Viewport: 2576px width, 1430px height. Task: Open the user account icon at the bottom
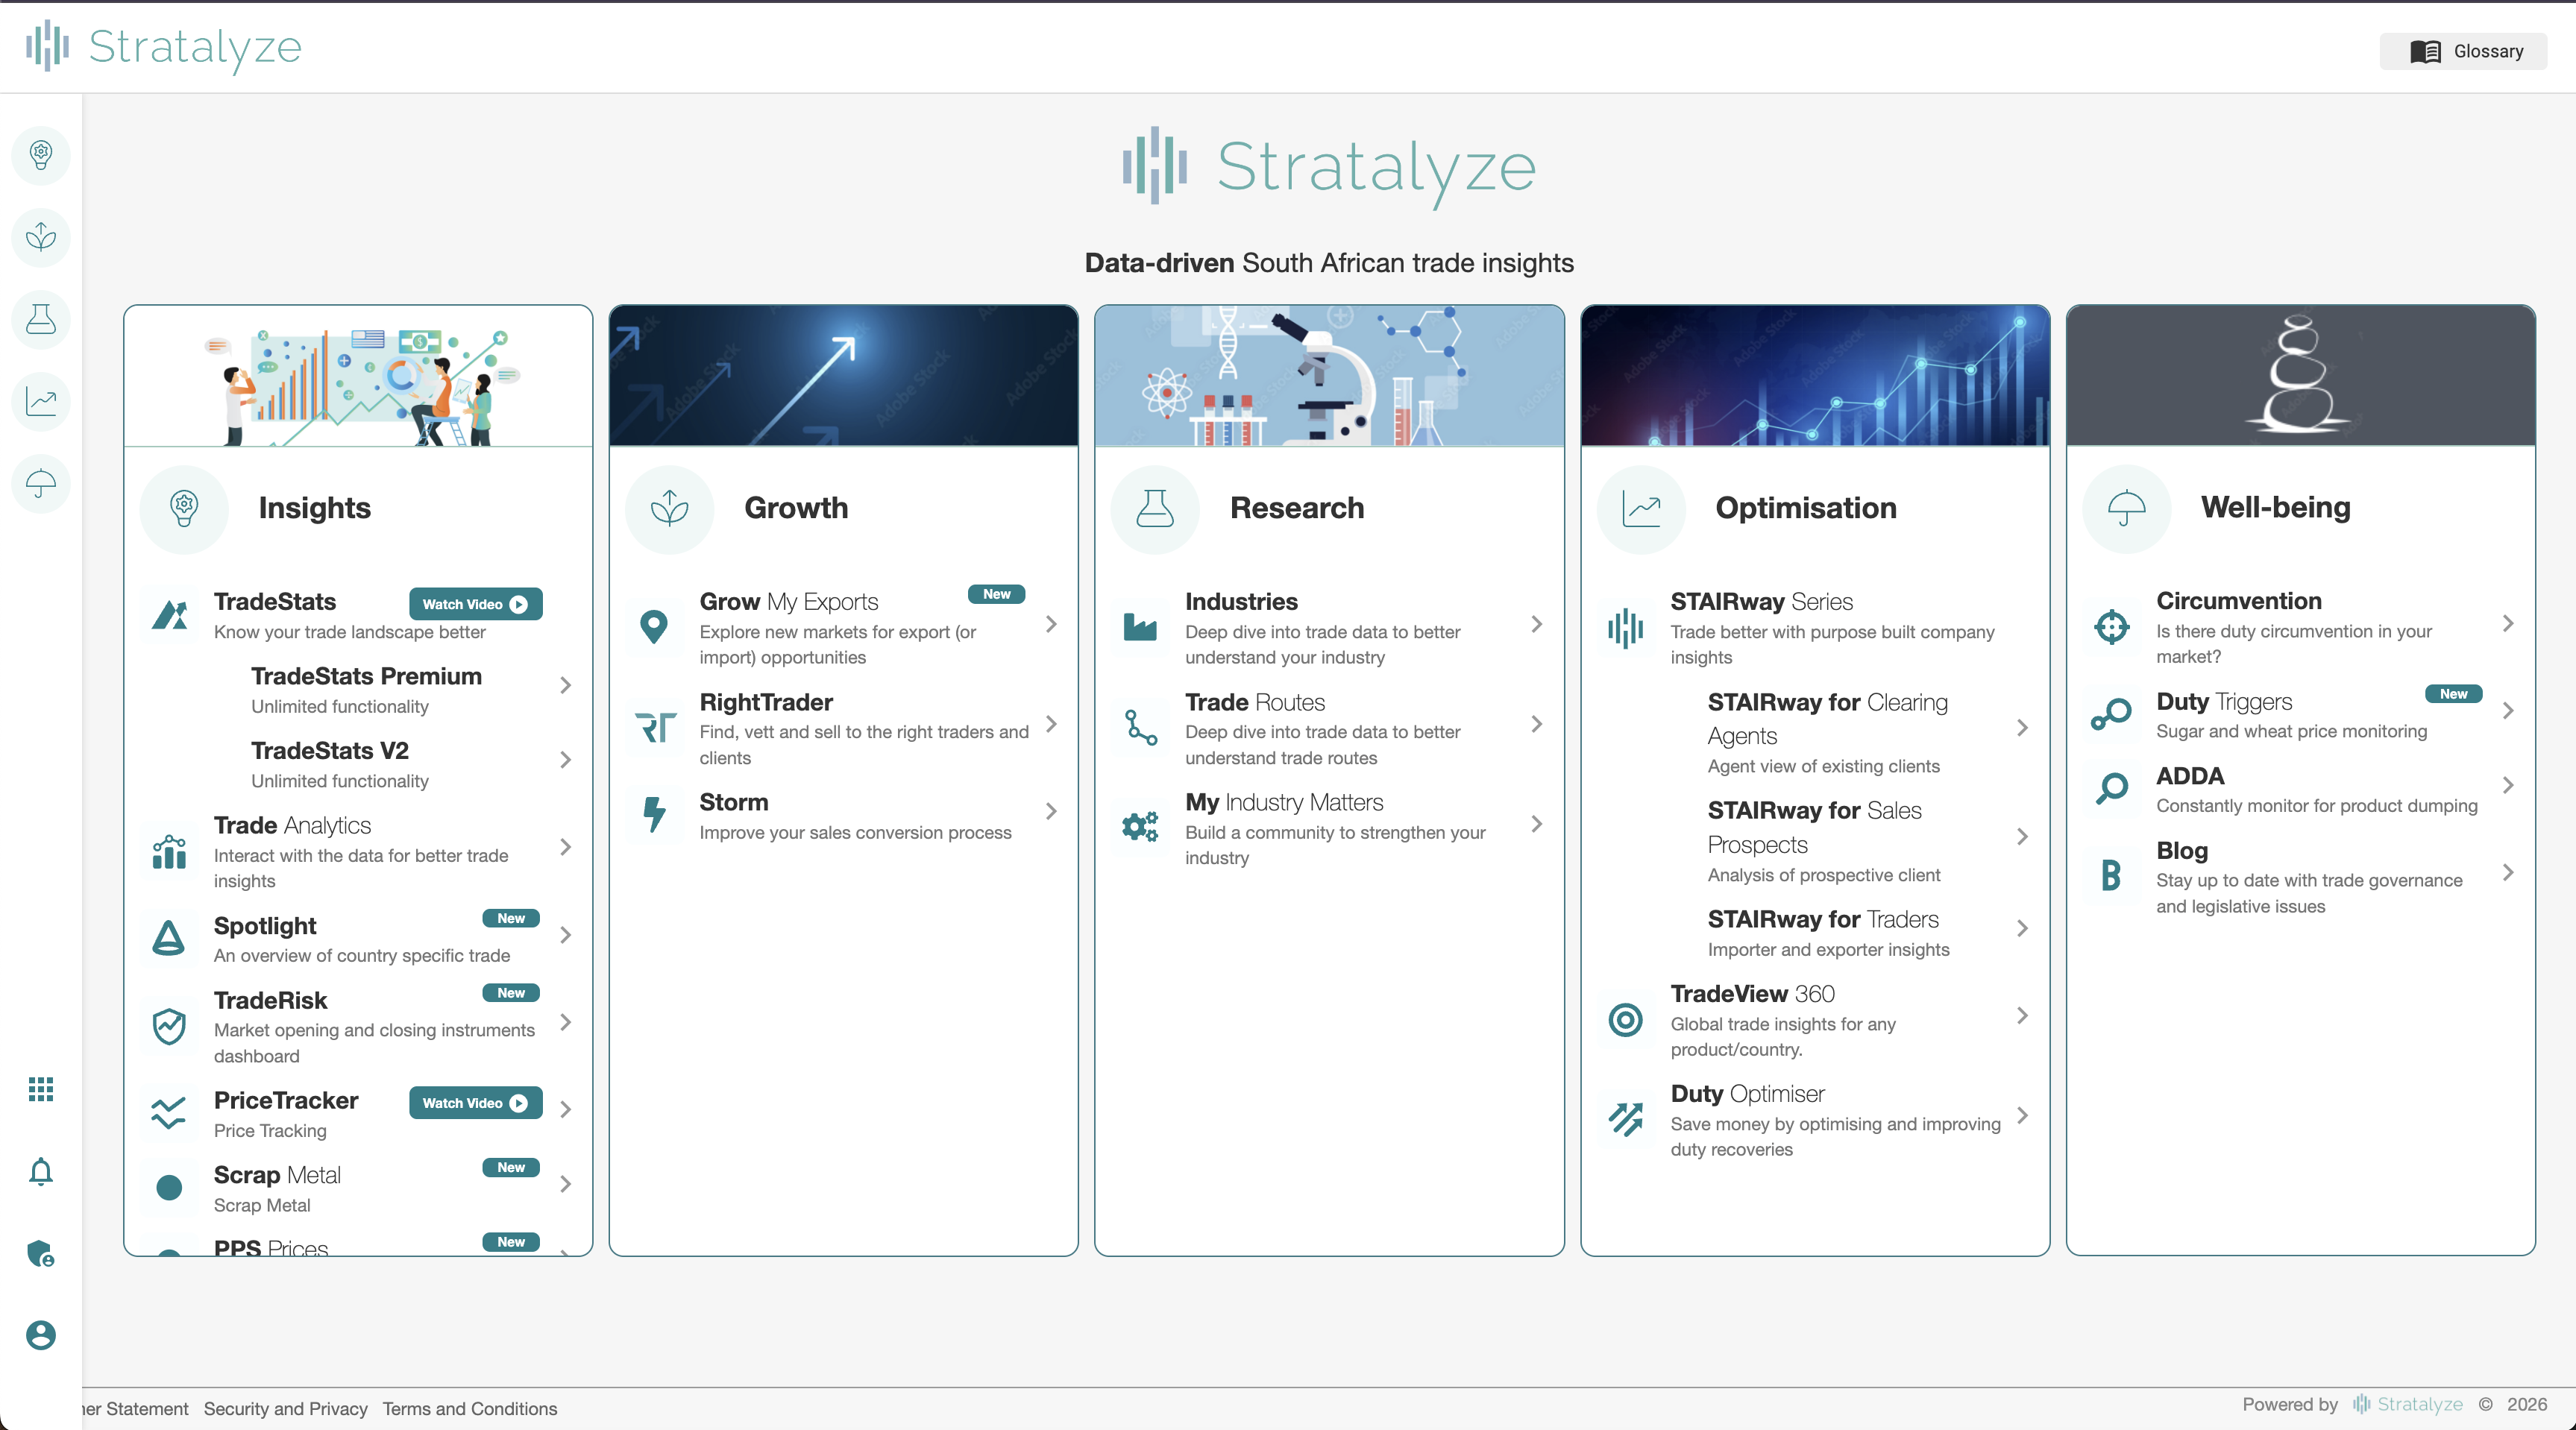pyautogui.click(x=40, y=1336)
